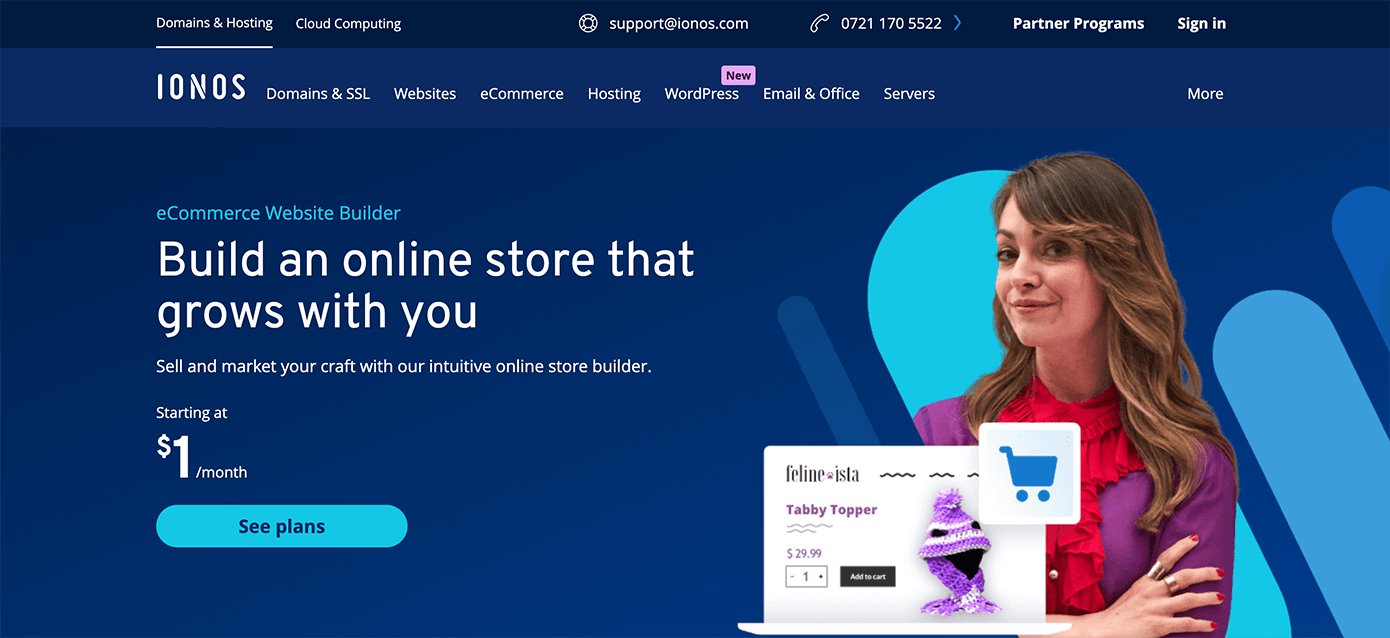Click the Add to cart button
Viewport: 1390px width, 638px height.
(x=868, y=577)
